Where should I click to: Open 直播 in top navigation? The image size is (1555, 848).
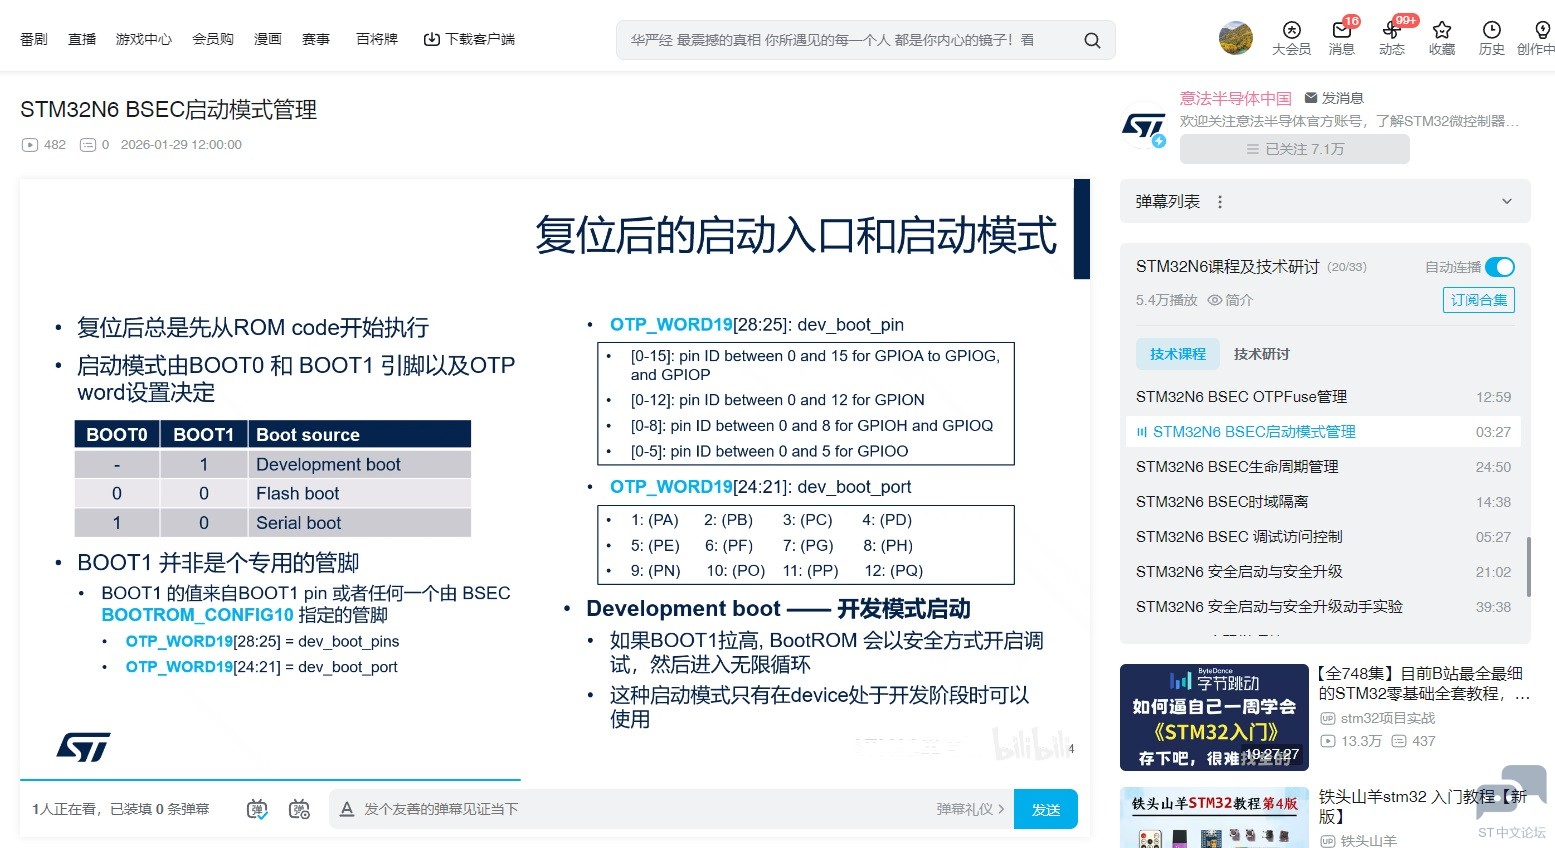[82, 39]
